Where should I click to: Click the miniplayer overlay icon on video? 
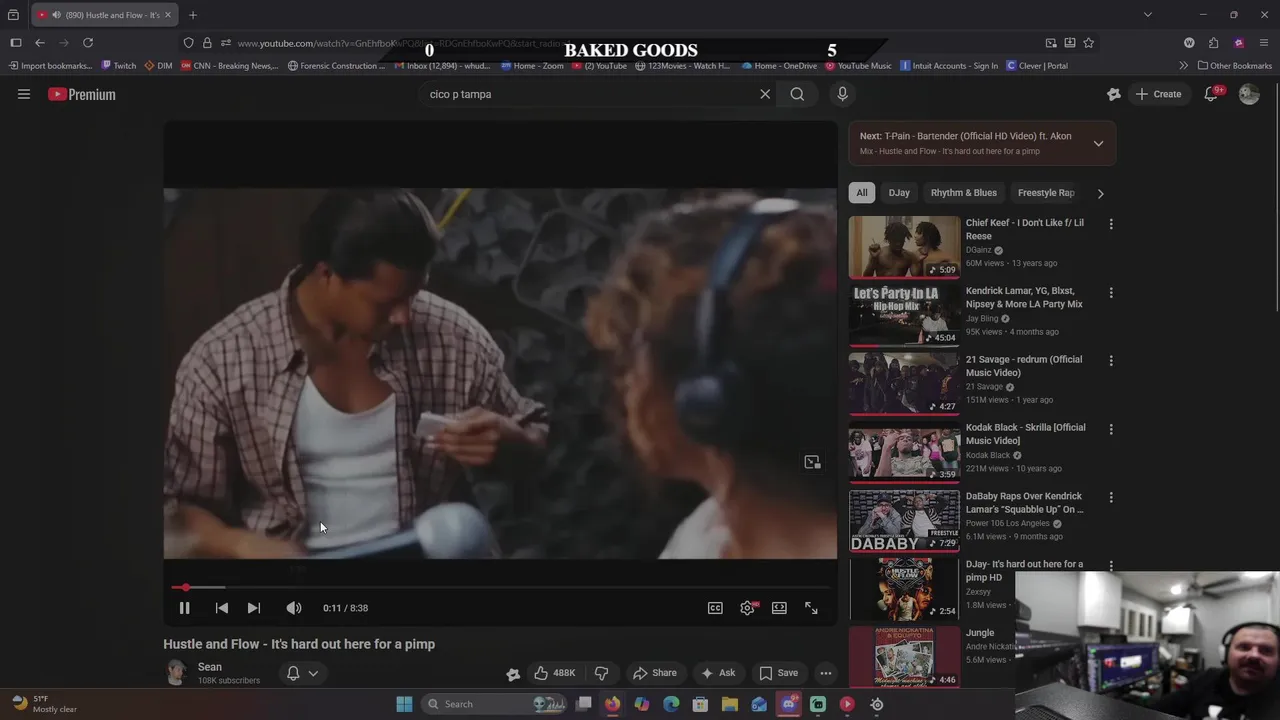click(812, 462)
